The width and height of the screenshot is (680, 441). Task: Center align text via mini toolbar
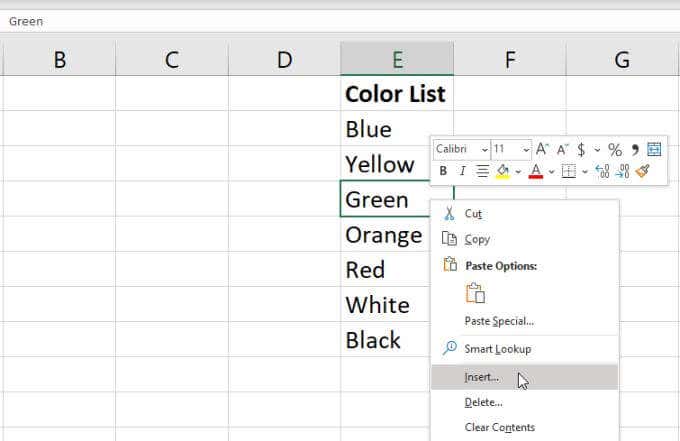point(482,171)
